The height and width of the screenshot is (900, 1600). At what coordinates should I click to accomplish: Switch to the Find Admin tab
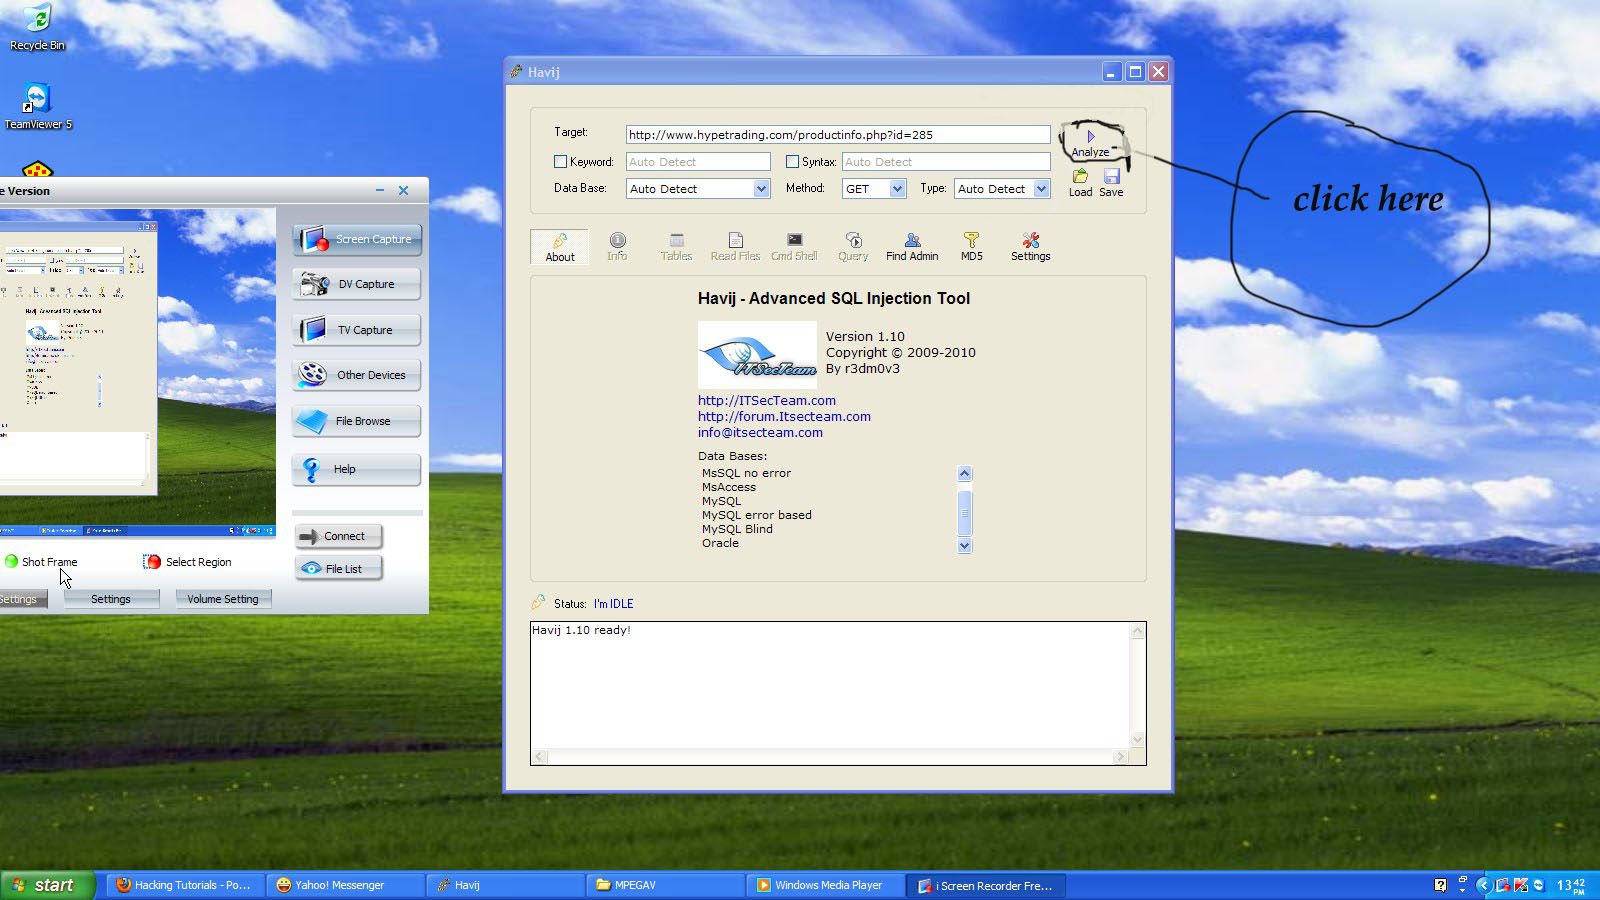click(x=912, y=246)
